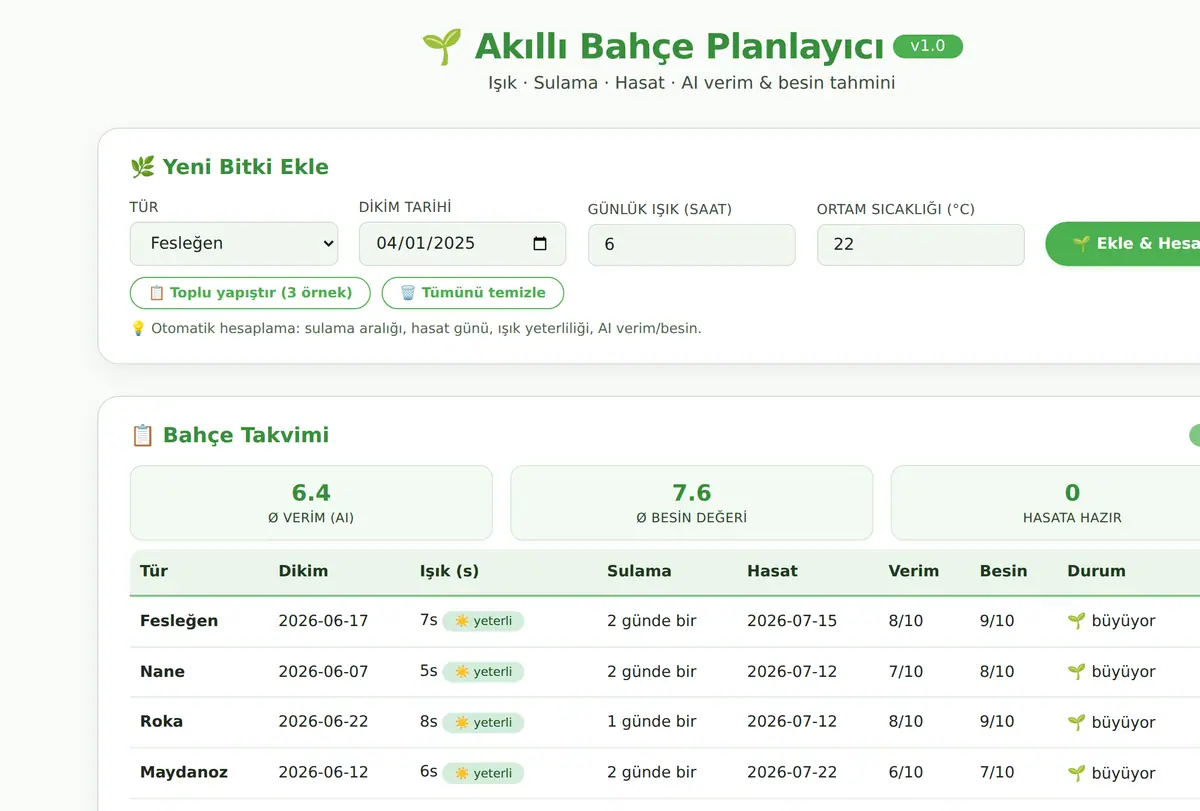The height and width of the screenshot is (811, 1200).
Task: Click Tümünü temizle button
Action: (473, 293)
